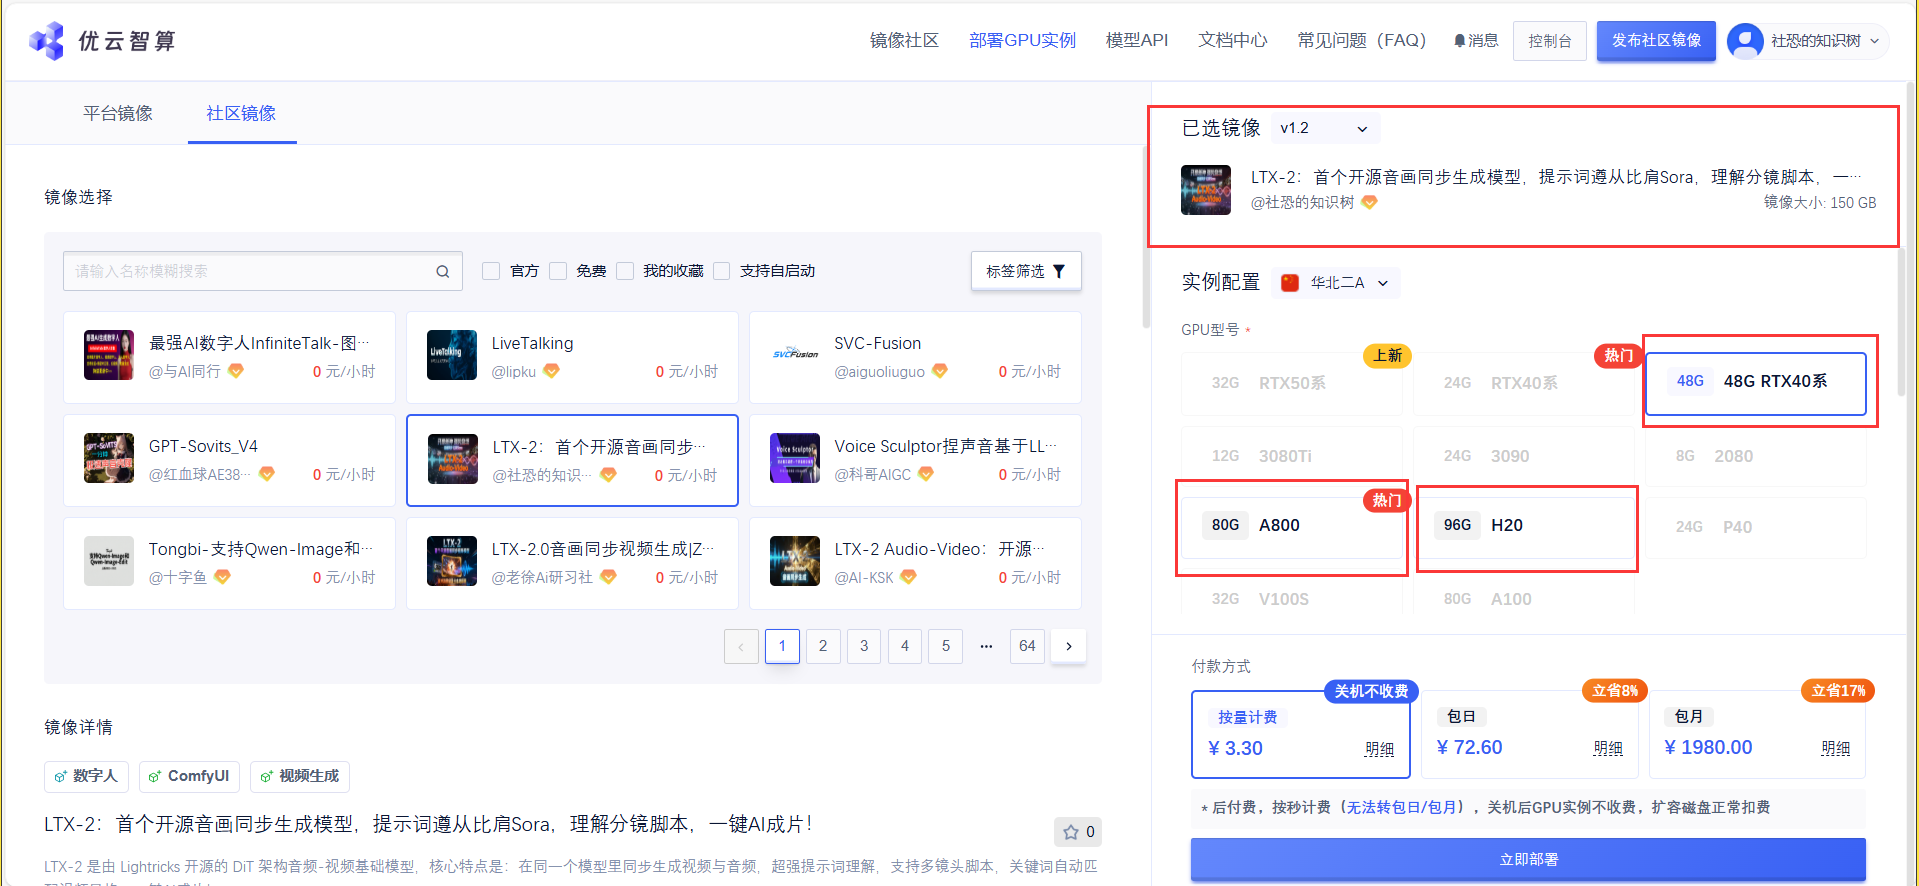The width and height of the screenshot is (1919, 886).
Task: Switch to the 平台镜像 tab
Action: coord(118,113)
